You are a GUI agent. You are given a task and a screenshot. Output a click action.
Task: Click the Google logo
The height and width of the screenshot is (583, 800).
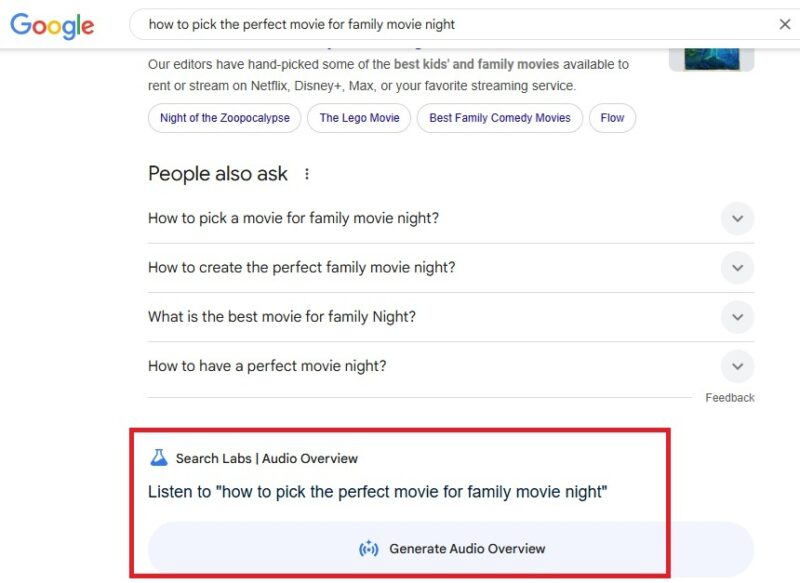[x=52, y=26]
